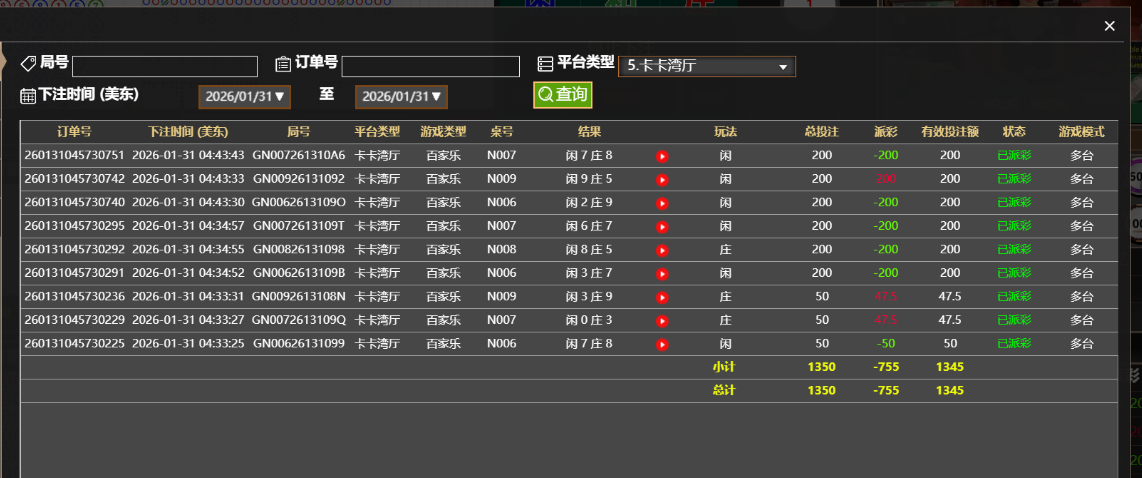Image resolution: width=1142 pixels, height=478 pixels.
Task: Open video replay for round GN0072613109T
Action: (x=662, y=227)
